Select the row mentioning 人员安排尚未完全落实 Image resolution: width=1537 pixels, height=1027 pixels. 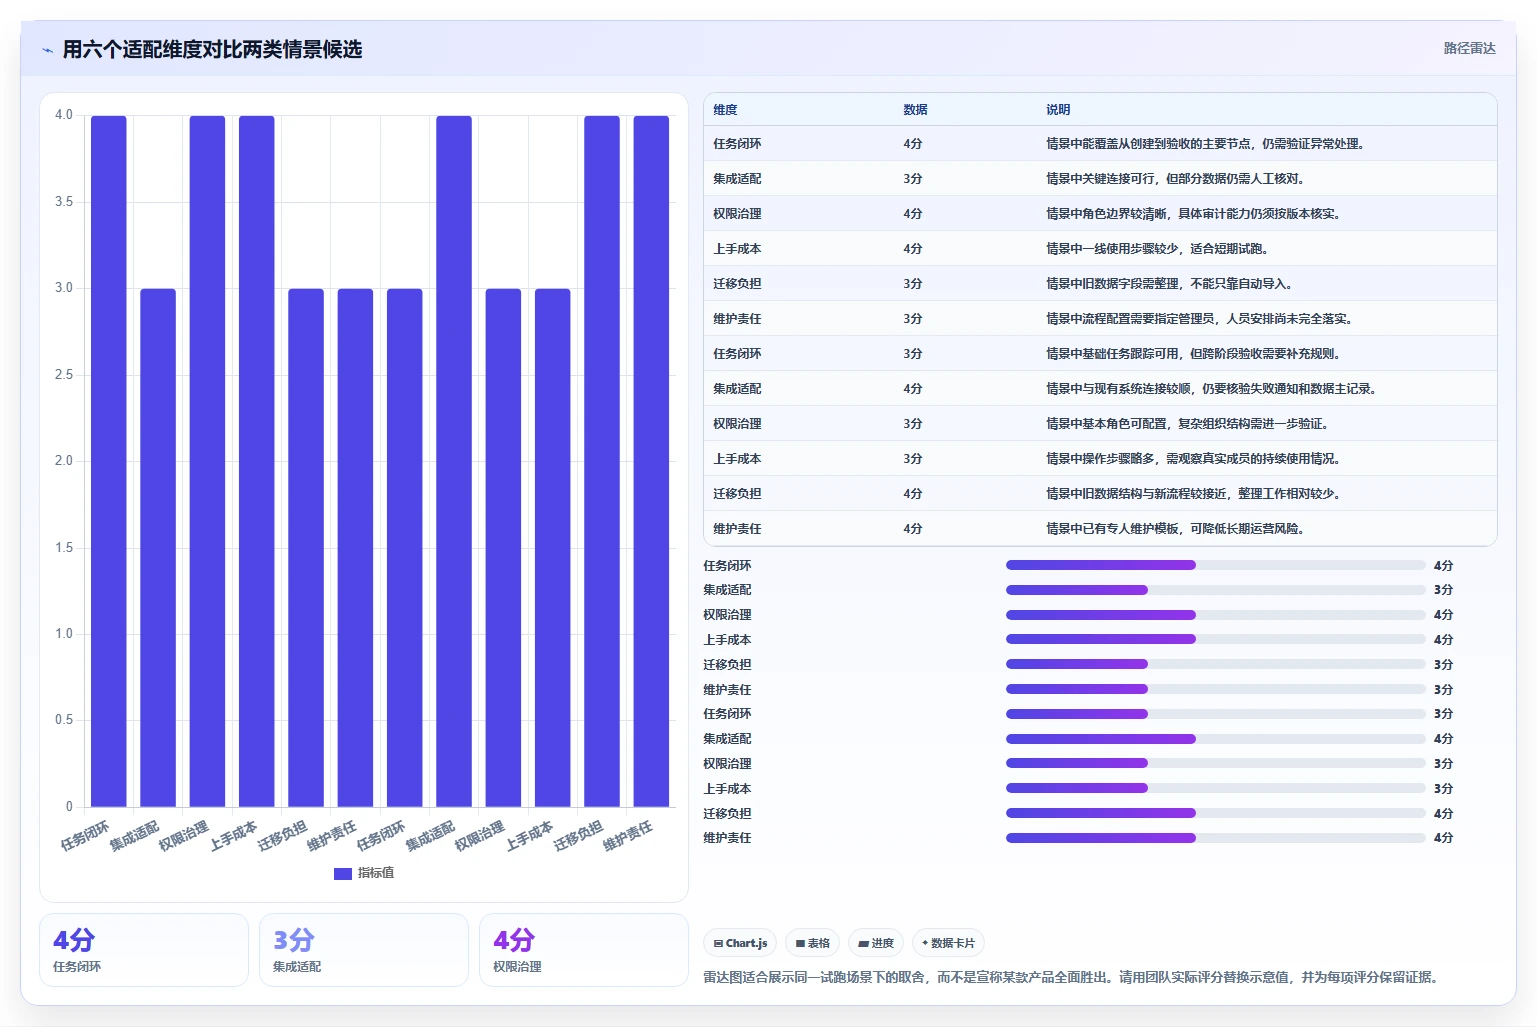(1100, 318)
